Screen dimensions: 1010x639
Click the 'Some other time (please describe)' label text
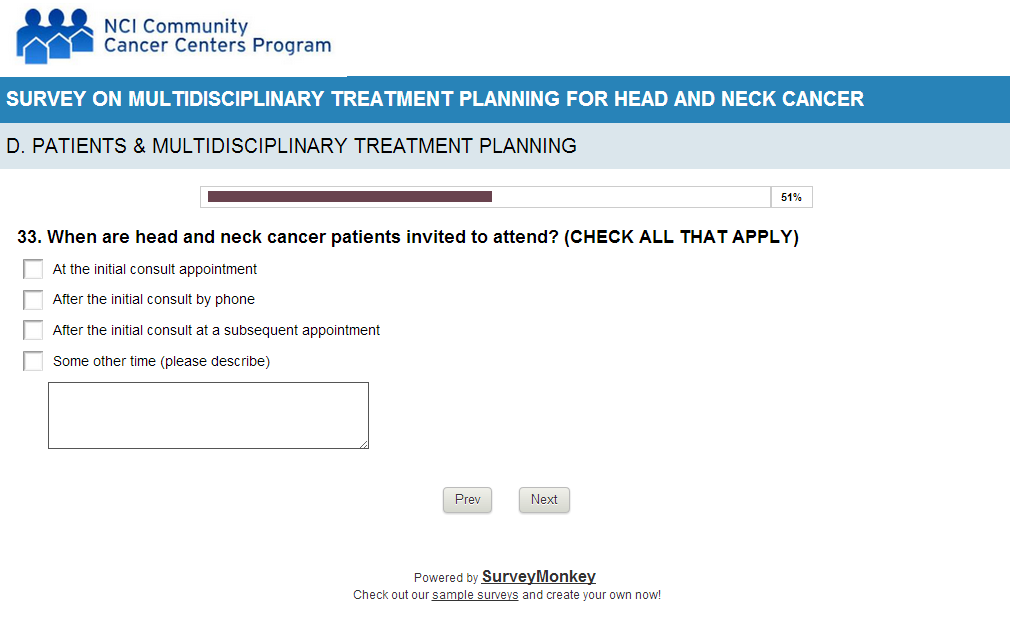point(161,361)
